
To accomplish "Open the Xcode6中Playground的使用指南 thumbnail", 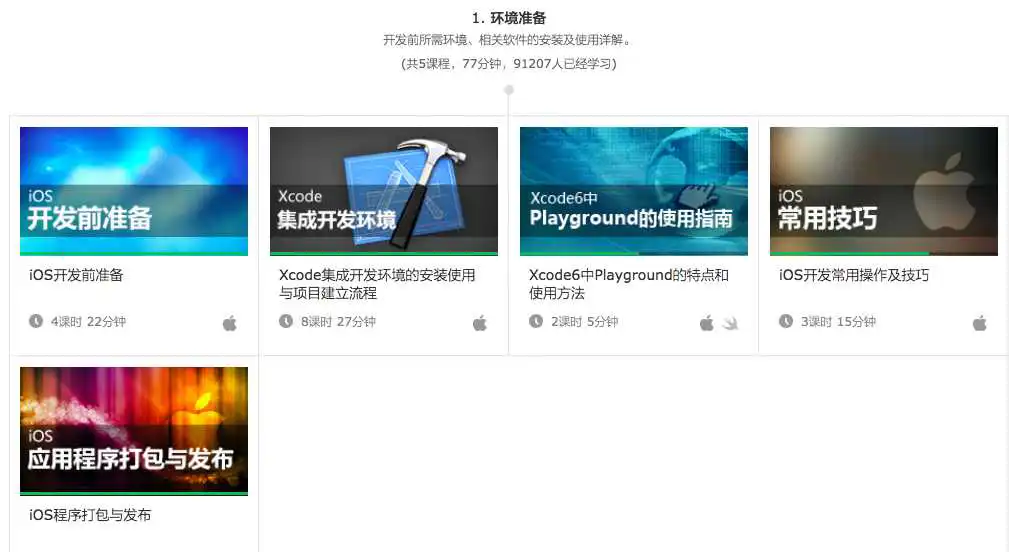I will coord(634,191).
